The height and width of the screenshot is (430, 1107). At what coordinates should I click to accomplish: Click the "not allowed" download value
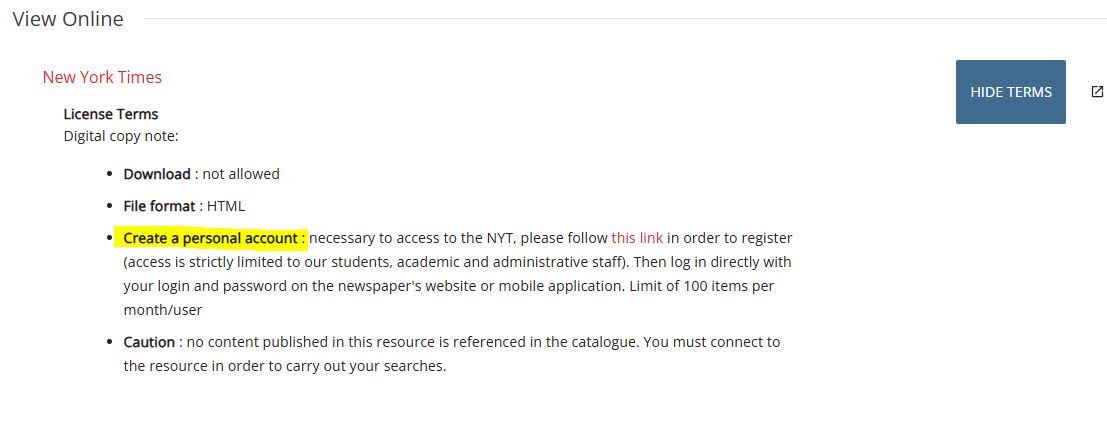(241, 174)
